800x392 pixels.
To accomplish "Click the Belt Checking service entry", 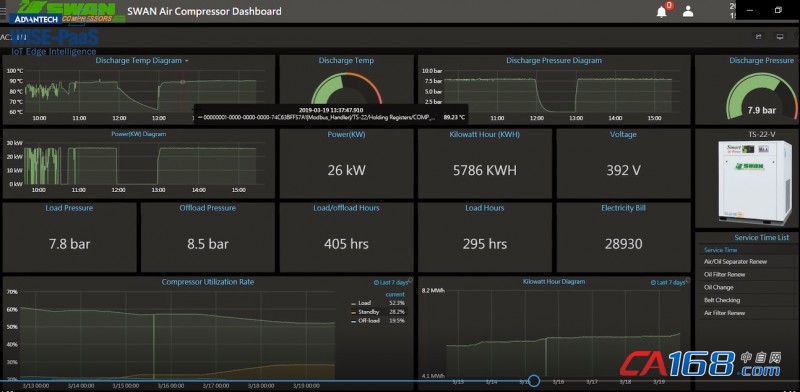I will 721,300.
